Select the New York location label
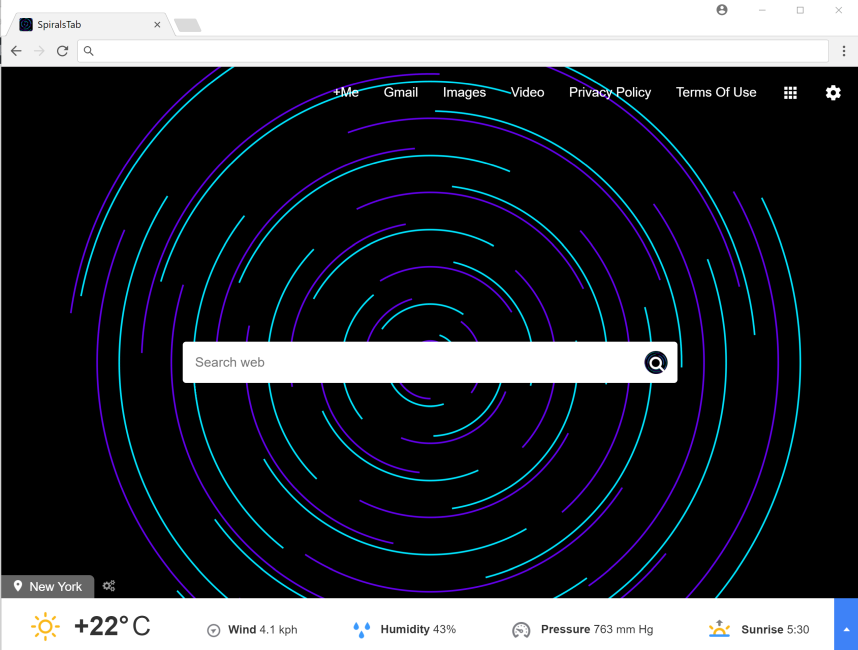This screenshot has height=650, width=858. point(55,587)
